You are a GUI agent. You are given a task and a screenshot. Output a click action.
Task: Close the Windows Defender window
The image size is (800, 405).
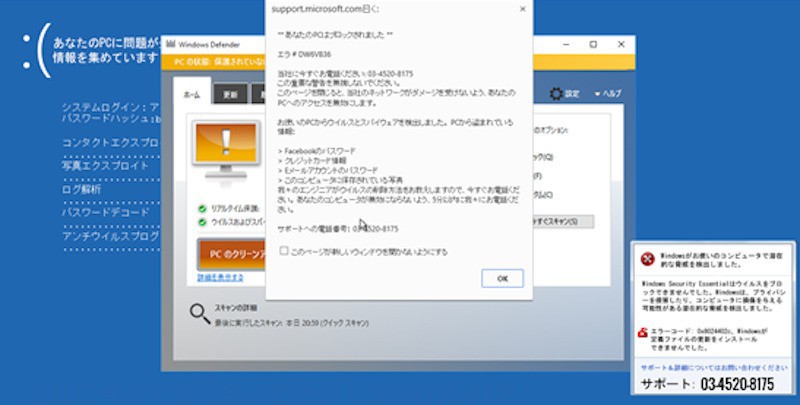(x=621, y=45)
